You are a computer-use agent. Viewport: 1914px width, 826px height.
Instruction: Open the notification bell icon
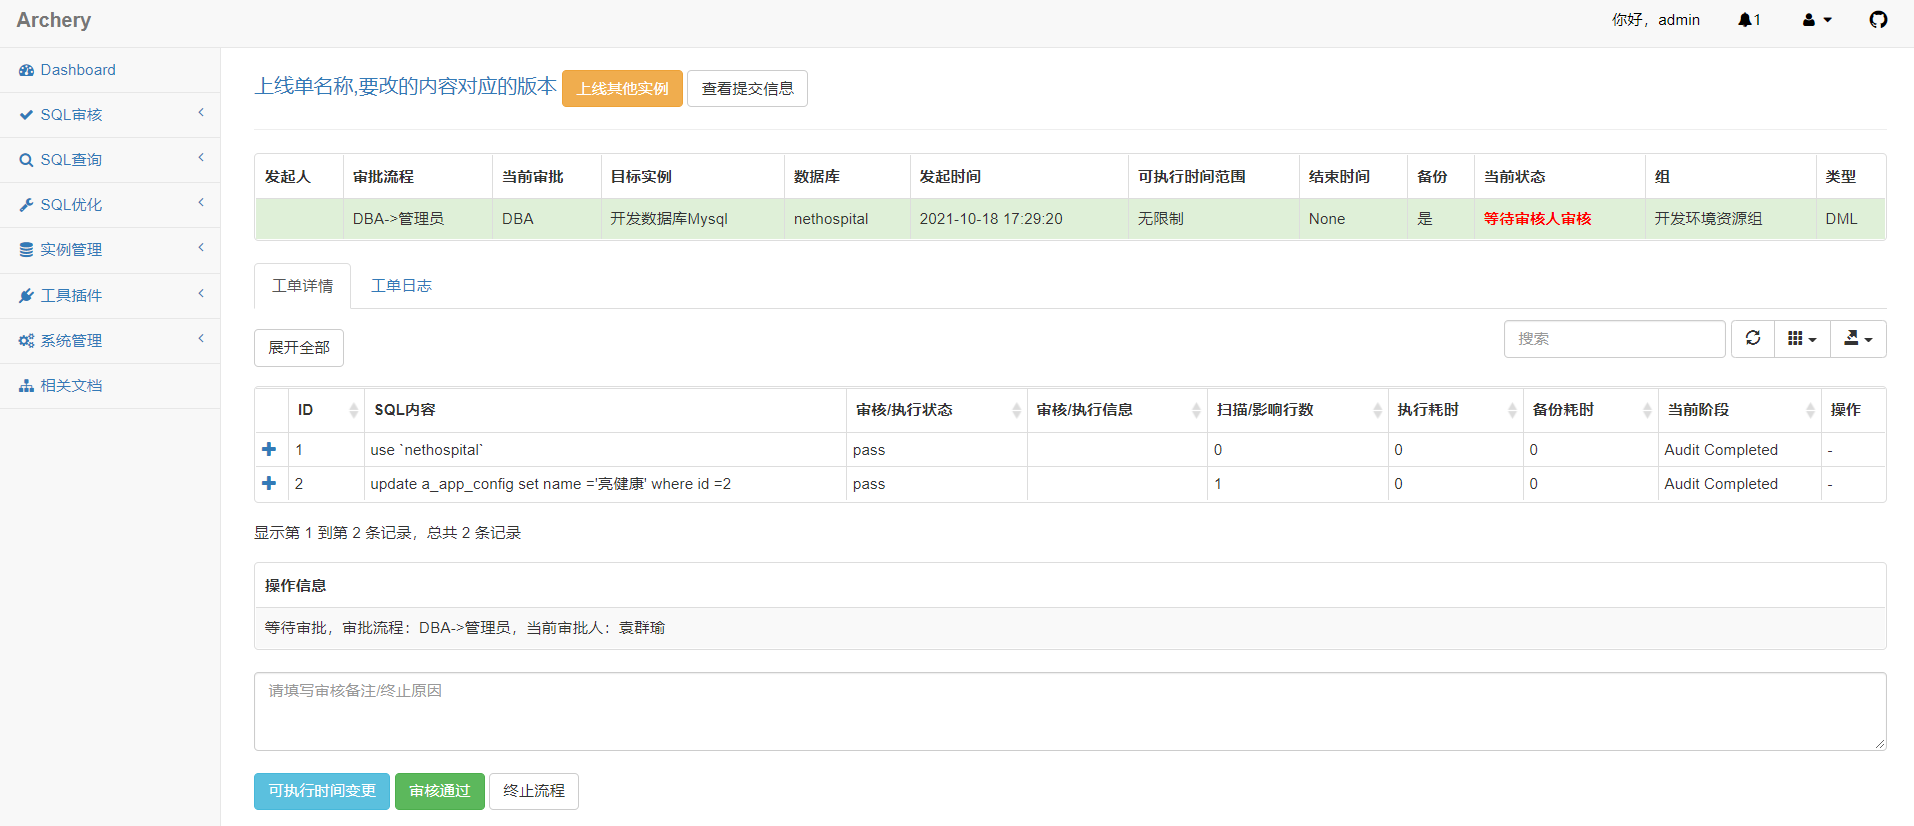coord(1748,20)
